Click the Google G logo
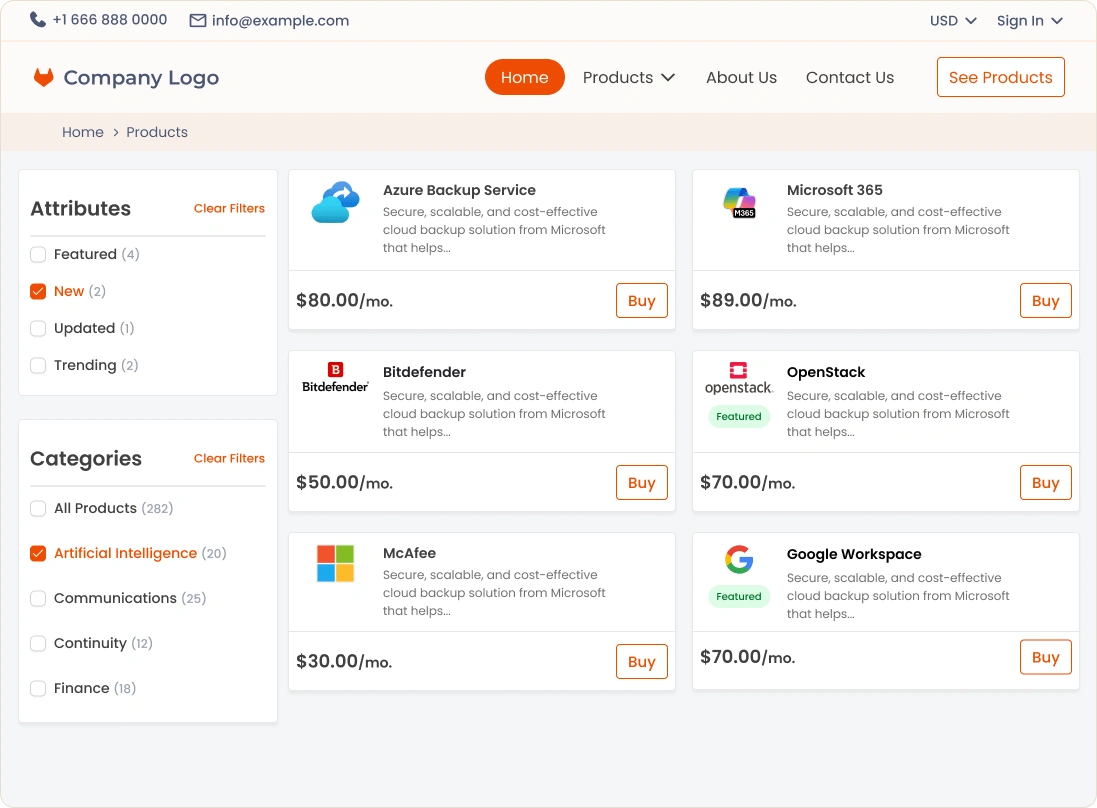The height and width of the screenshot is (808, 1097). pos(739,559)
